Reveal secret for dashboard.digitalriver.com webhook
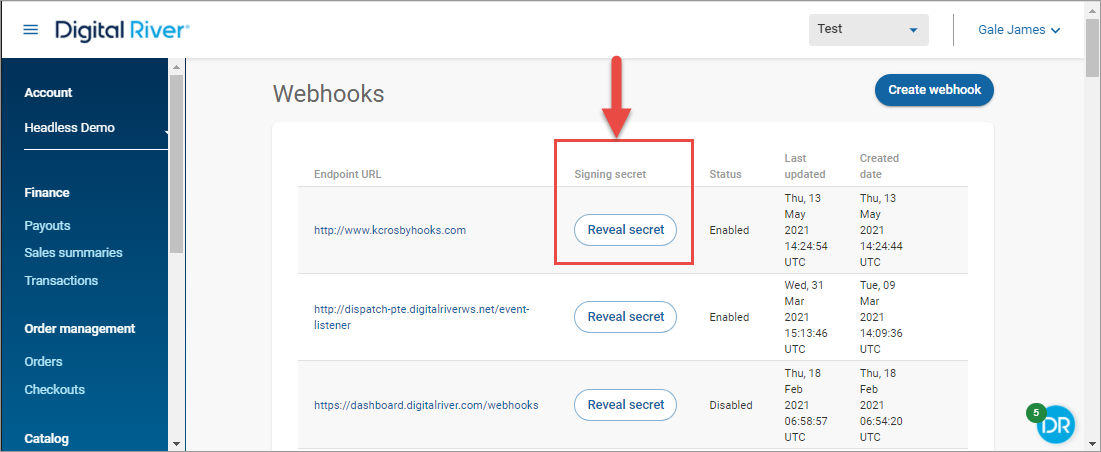The height and width of the screenshot is (452, 1101). [626, 405]
